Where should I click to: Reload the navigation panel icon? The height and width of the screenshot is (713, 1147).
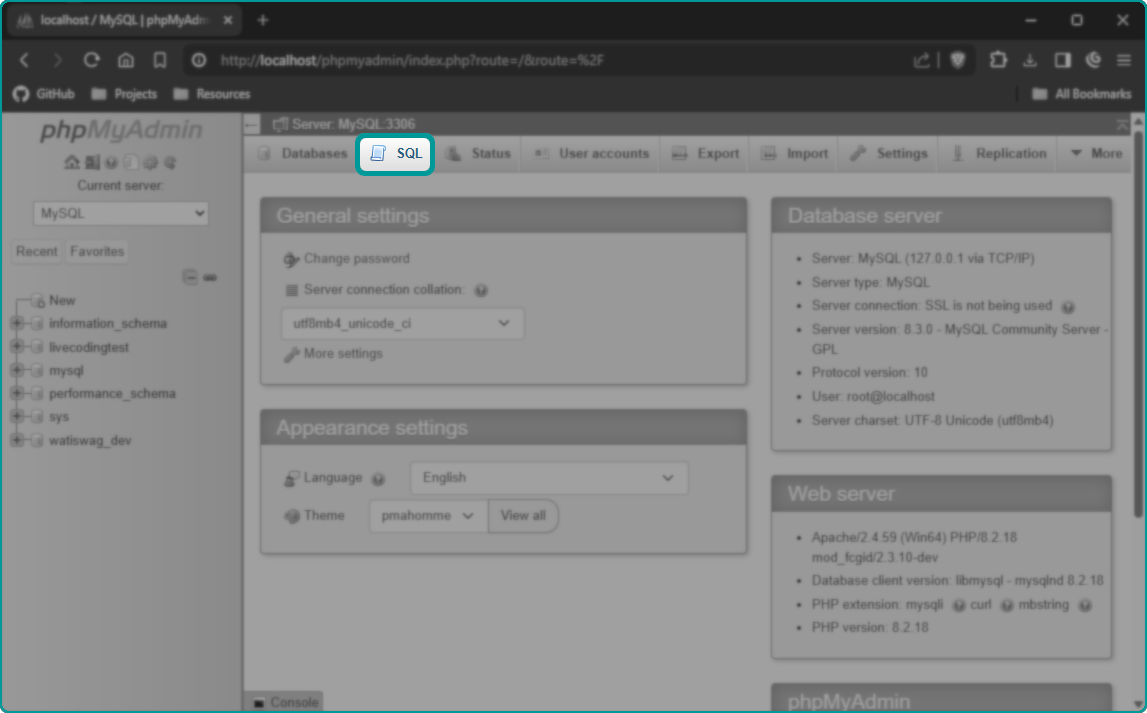click(170, 162)
